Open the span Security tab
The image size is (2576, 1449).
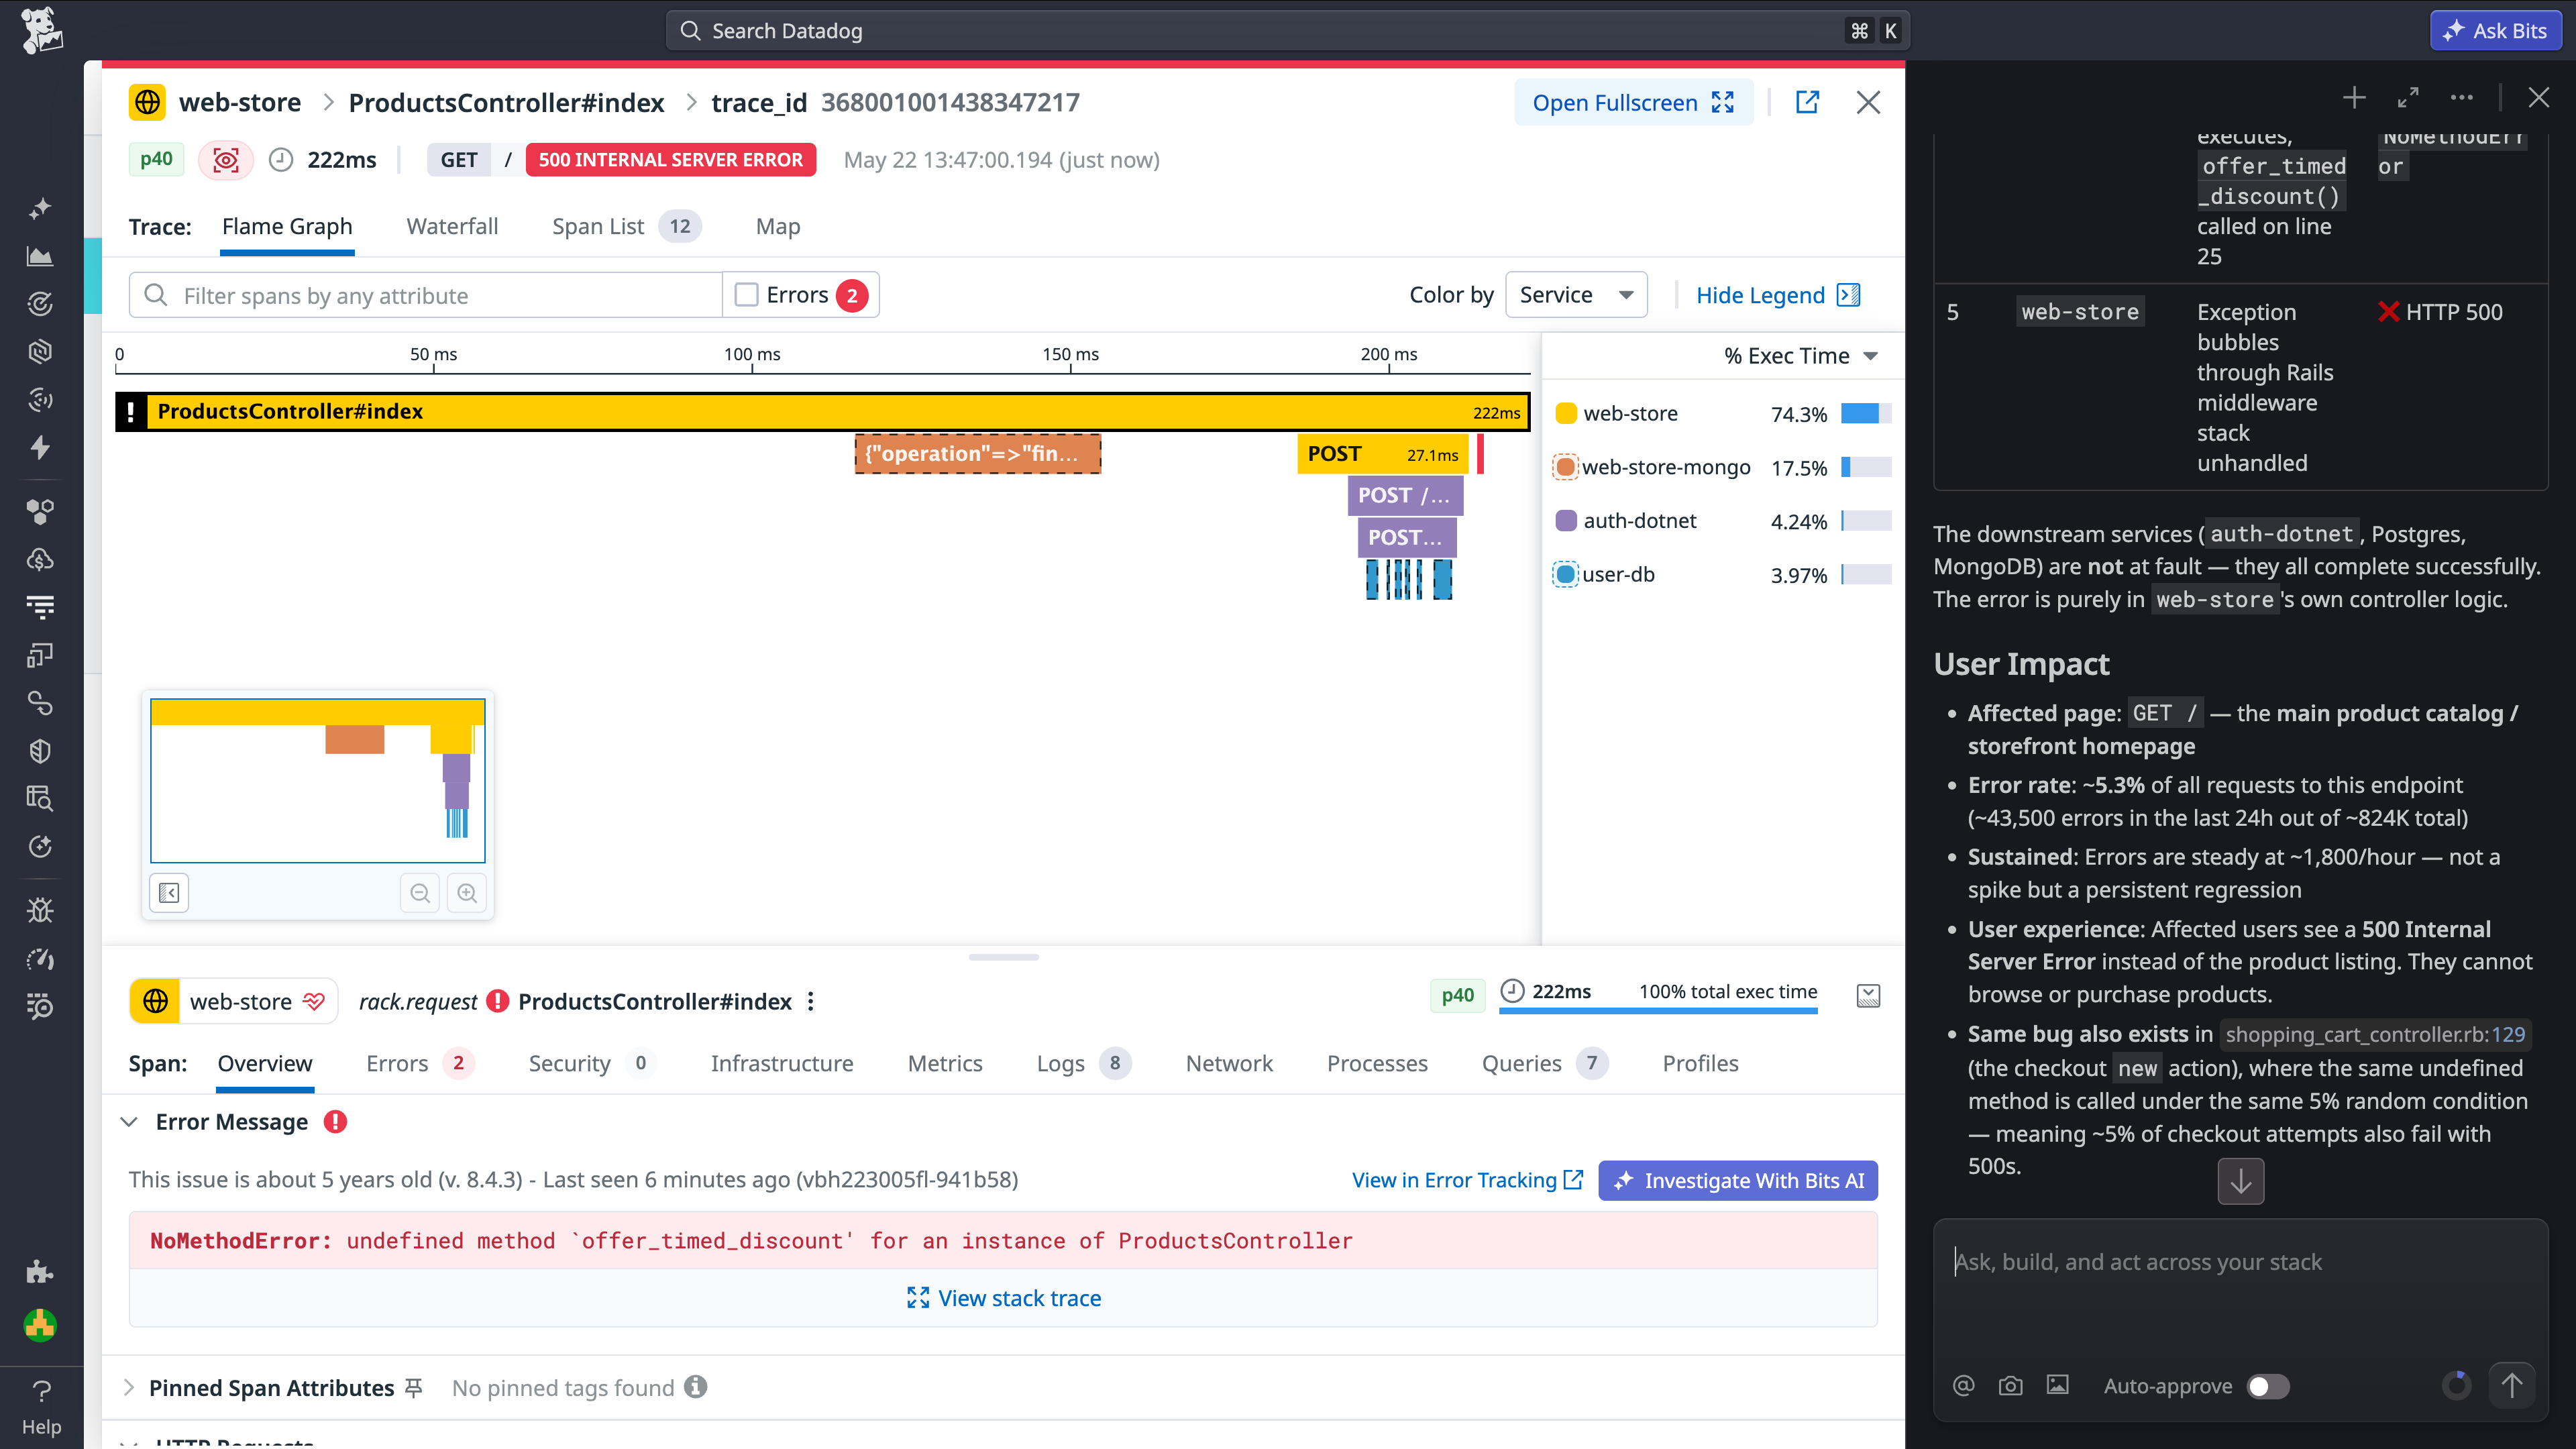coord(591,1063)
